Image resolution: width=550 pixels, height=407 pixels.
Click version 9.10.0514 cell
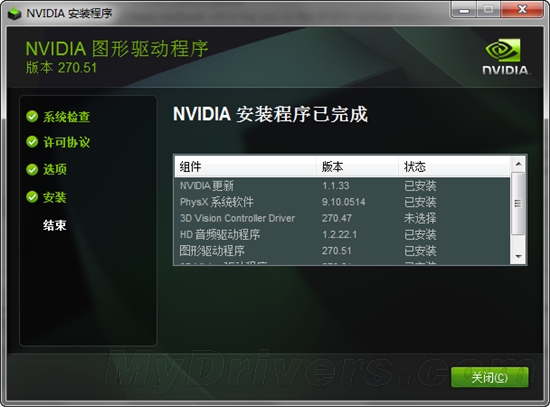[344, 202]
